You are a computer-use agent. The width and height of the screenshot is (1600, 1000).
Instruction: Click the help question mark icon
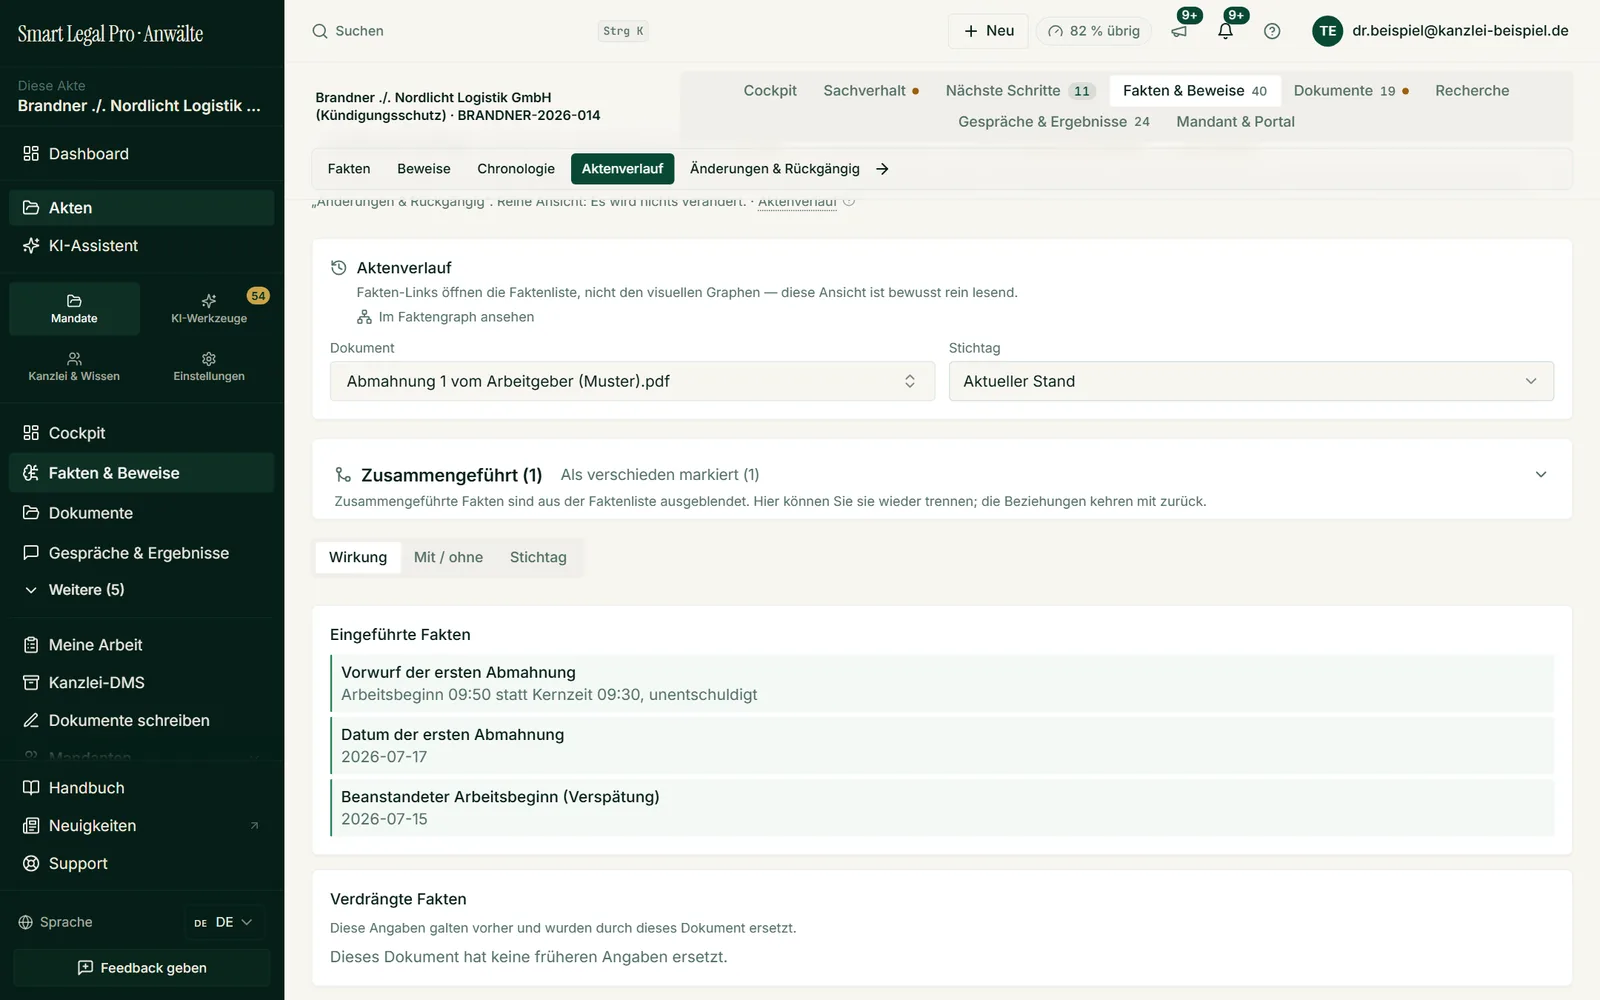click(x=1272, y=31)
